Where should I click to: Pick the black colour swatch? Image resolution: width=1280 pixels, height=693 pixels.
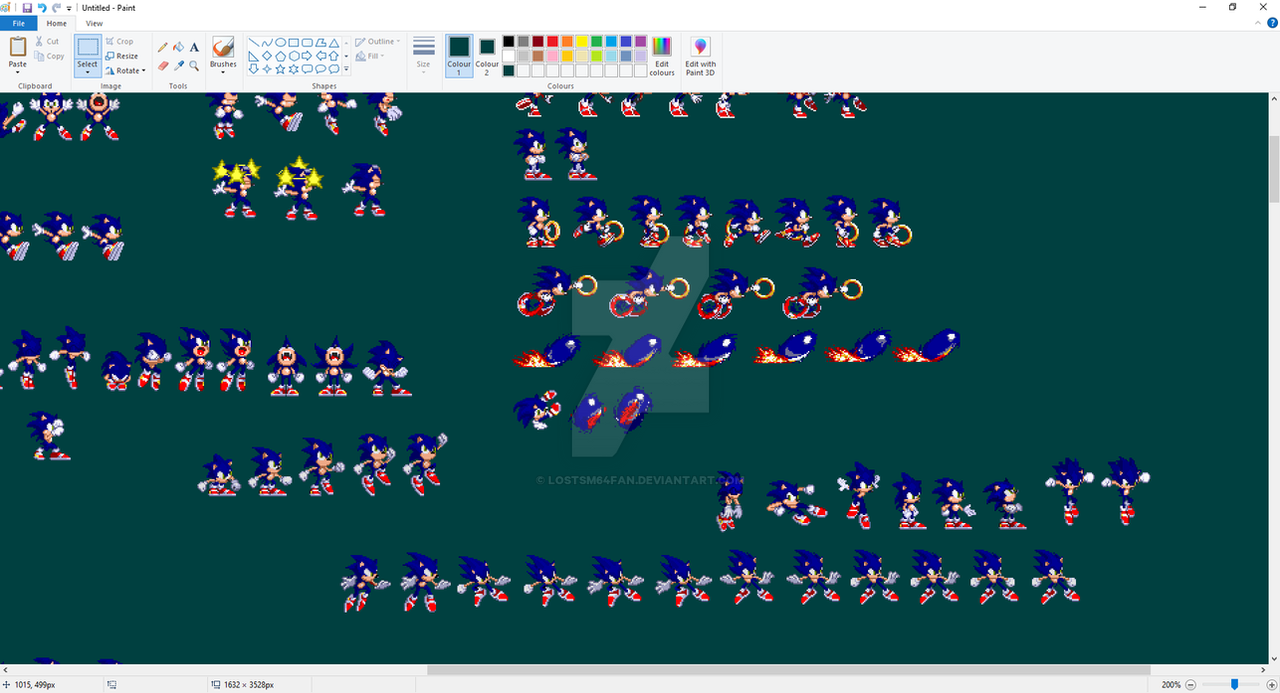point(509,42)
